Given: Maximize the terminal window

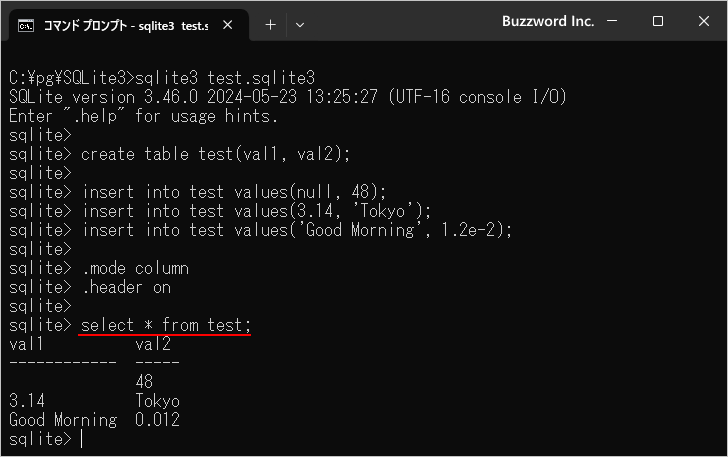Looking at the screenshot, I should click(657, 21).
